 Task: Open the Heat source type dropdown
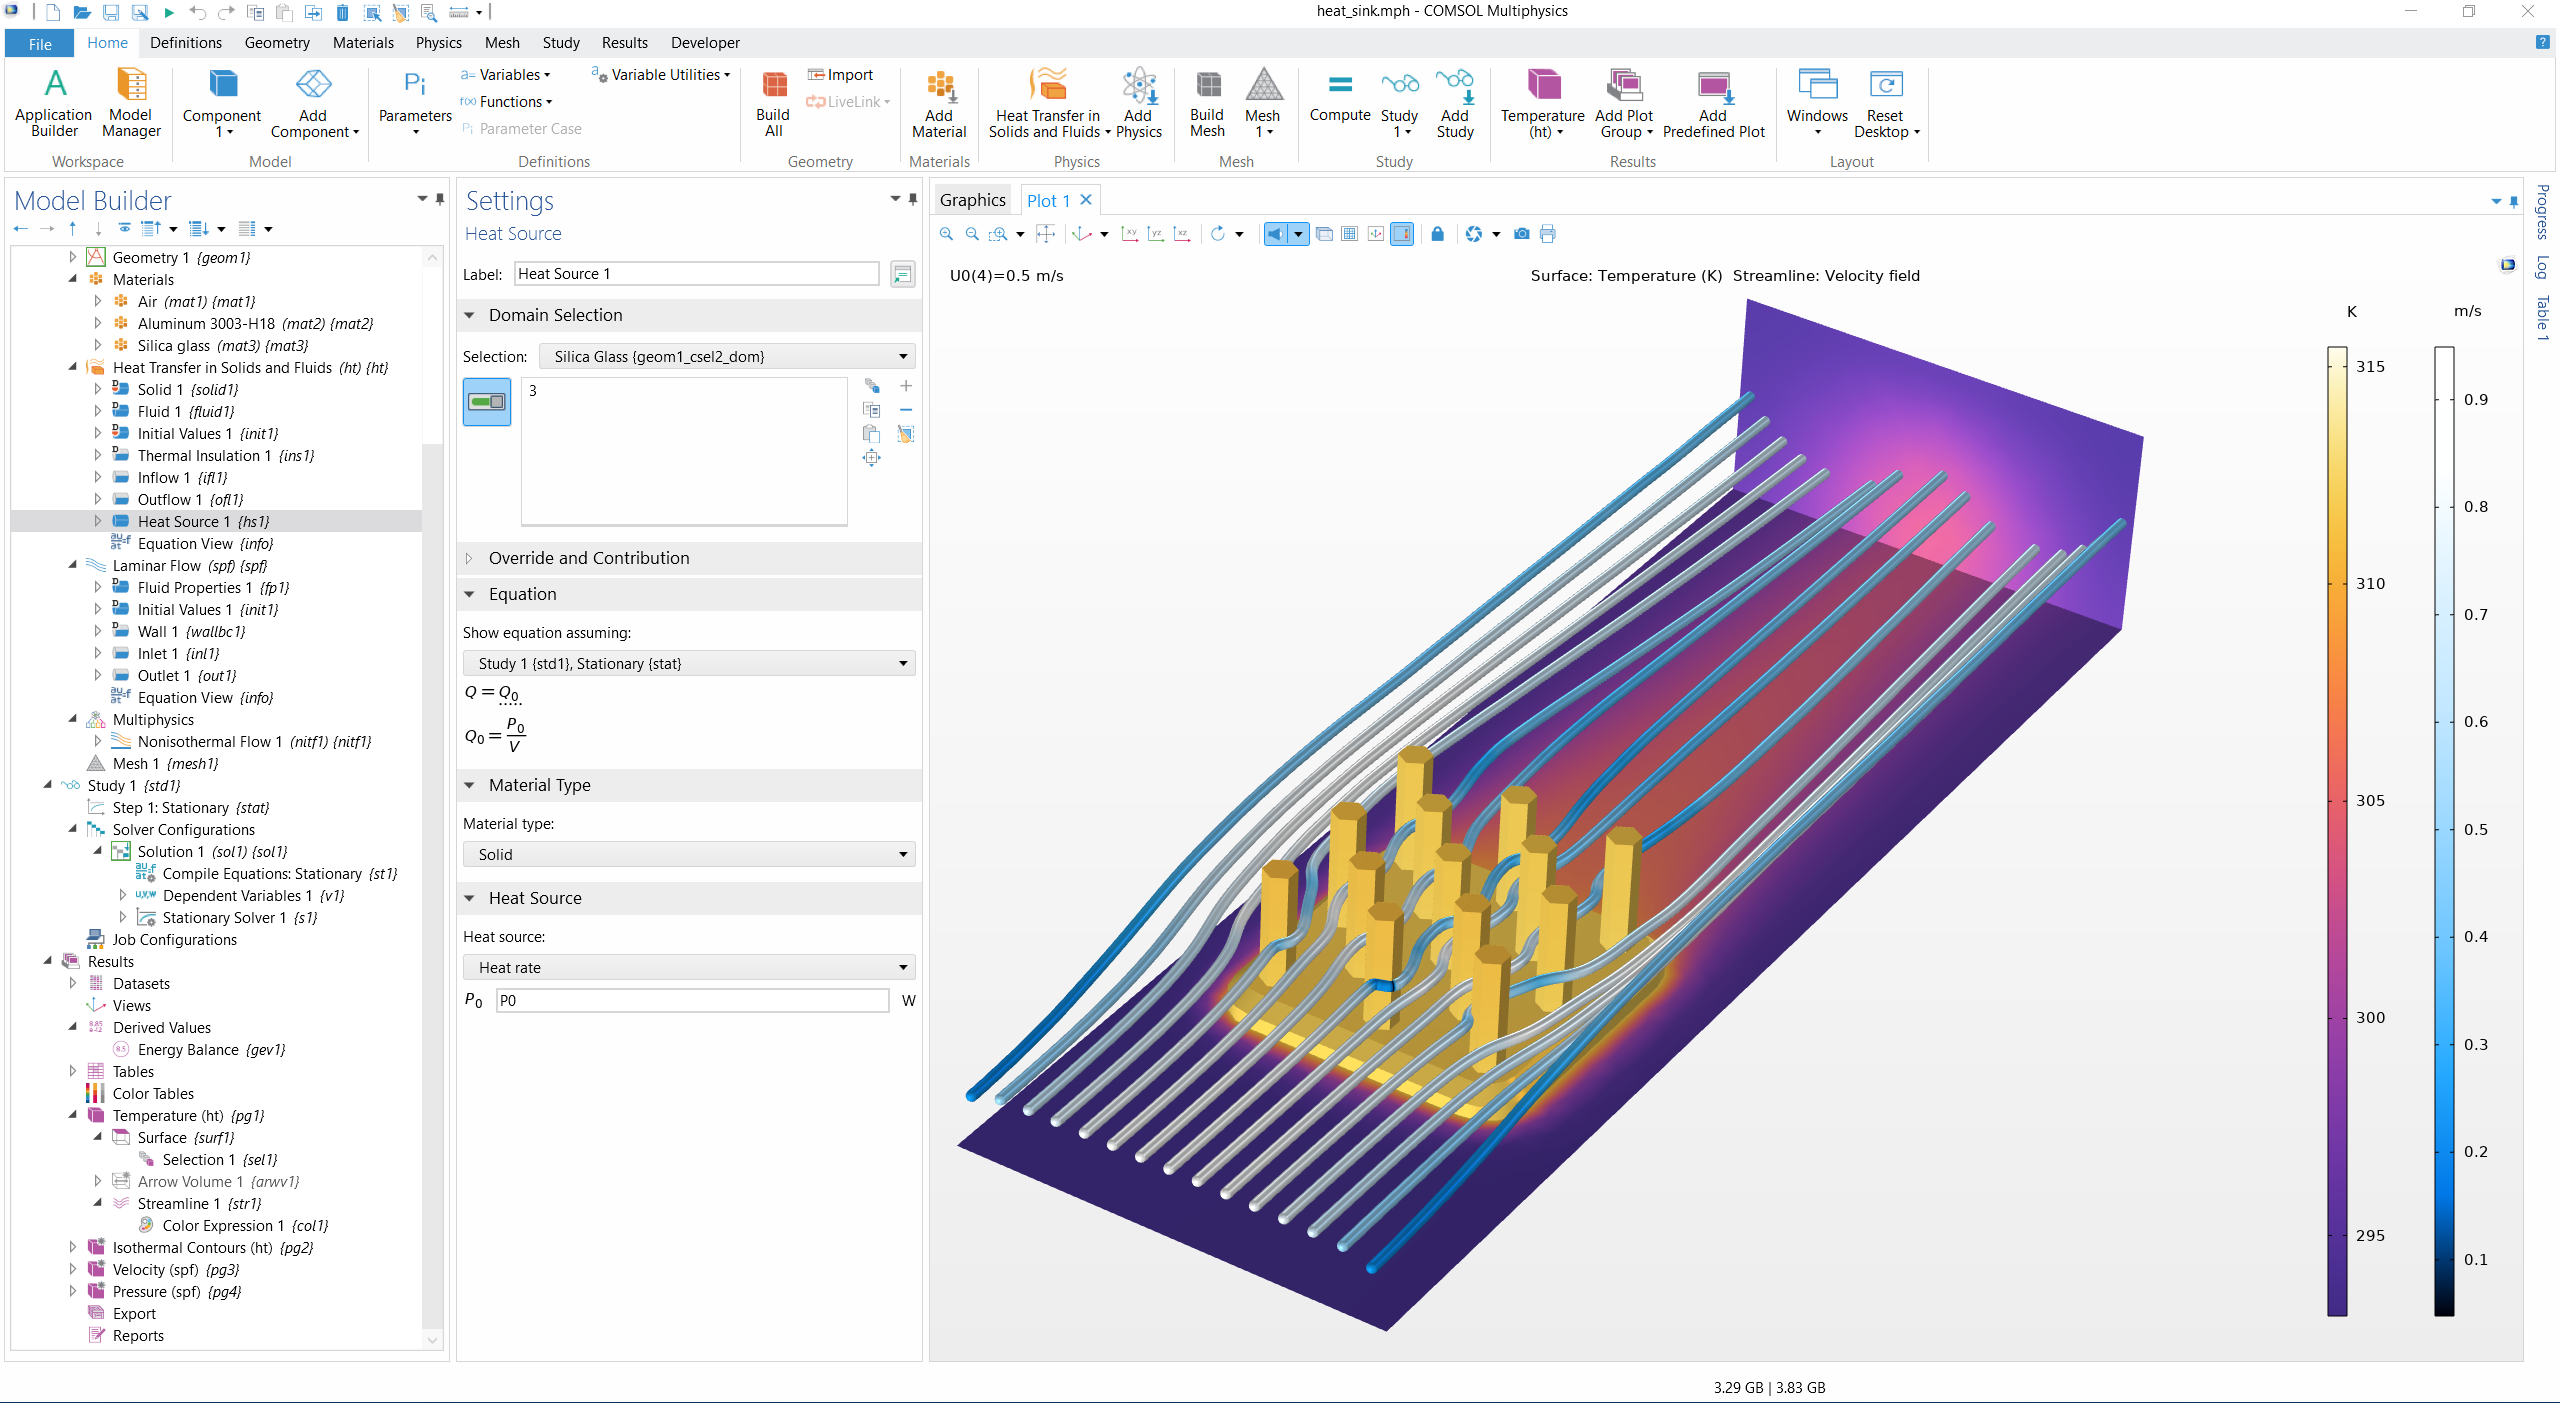689,967
